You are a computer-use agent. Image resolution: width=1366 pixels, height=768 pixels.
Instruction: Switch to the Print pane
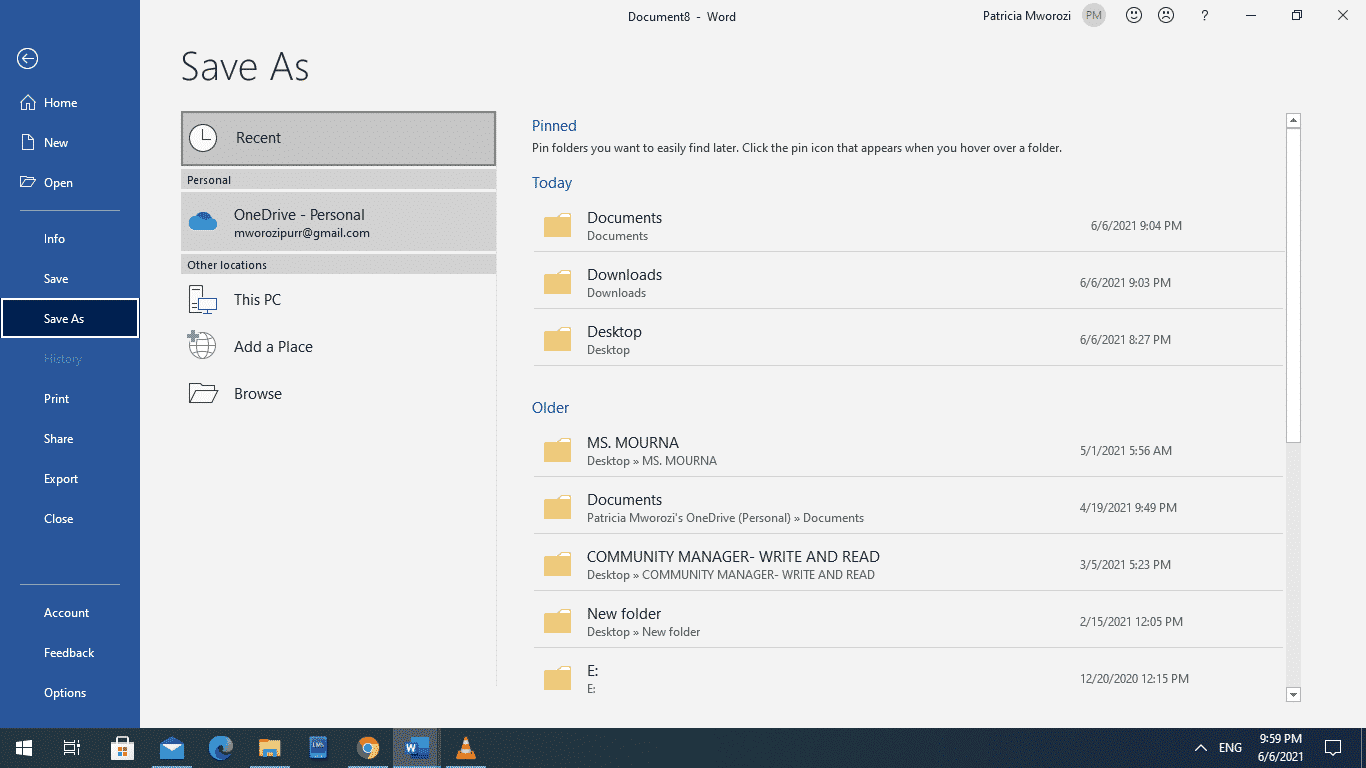(56, 398)
